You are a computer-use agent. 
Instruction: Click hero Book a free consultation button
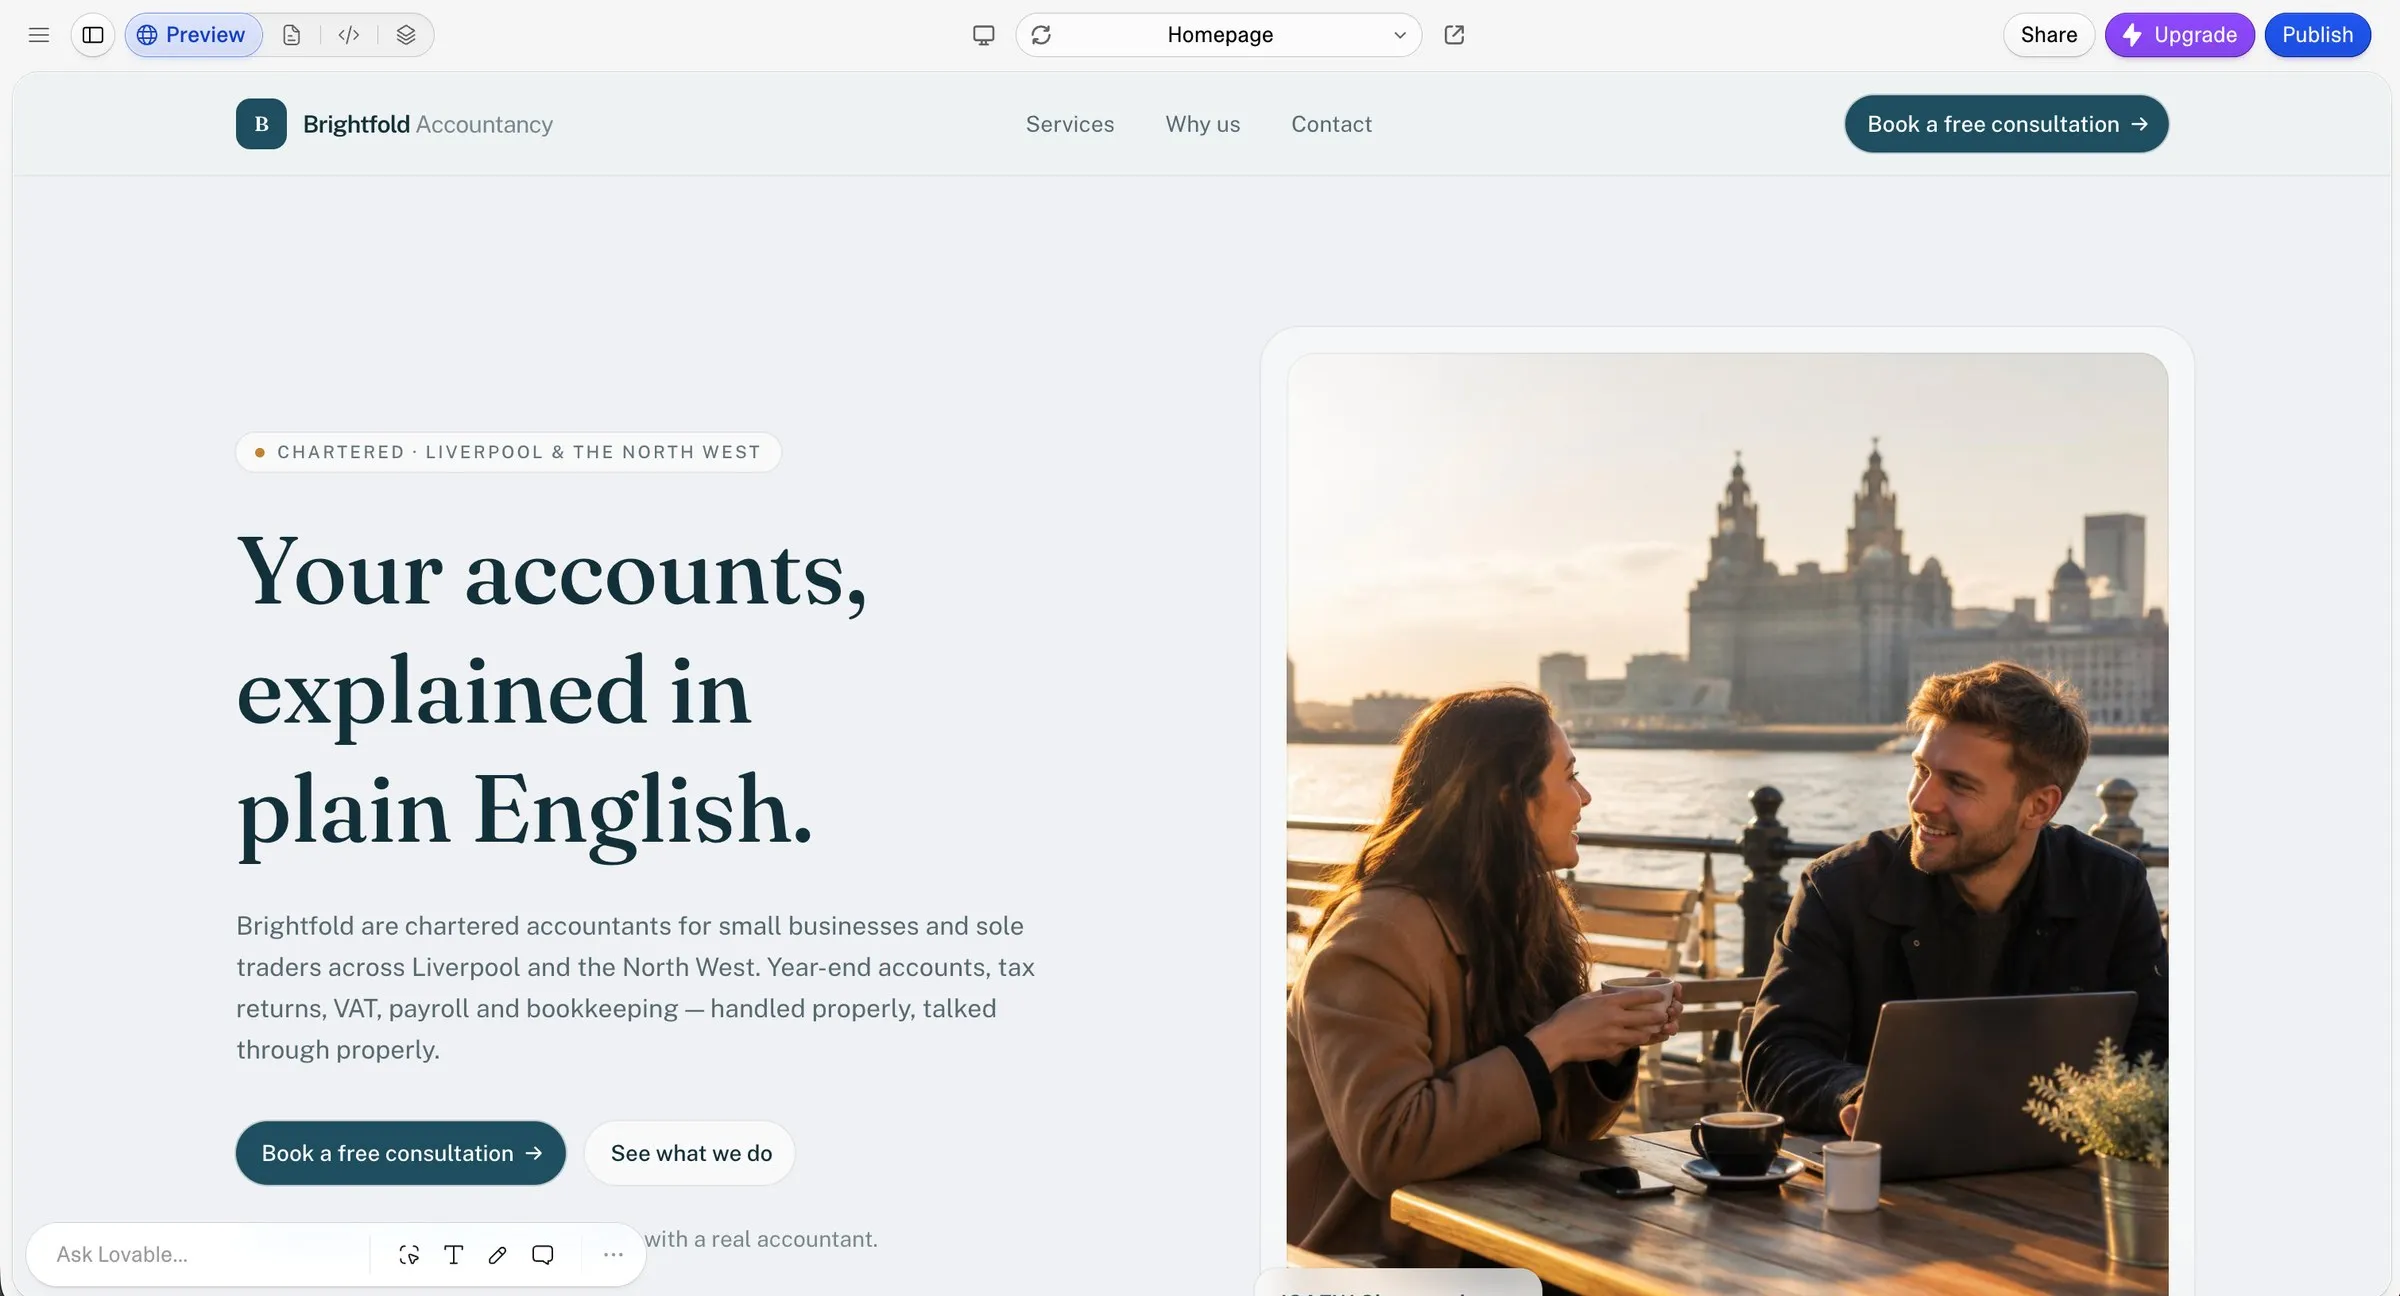401,1153
